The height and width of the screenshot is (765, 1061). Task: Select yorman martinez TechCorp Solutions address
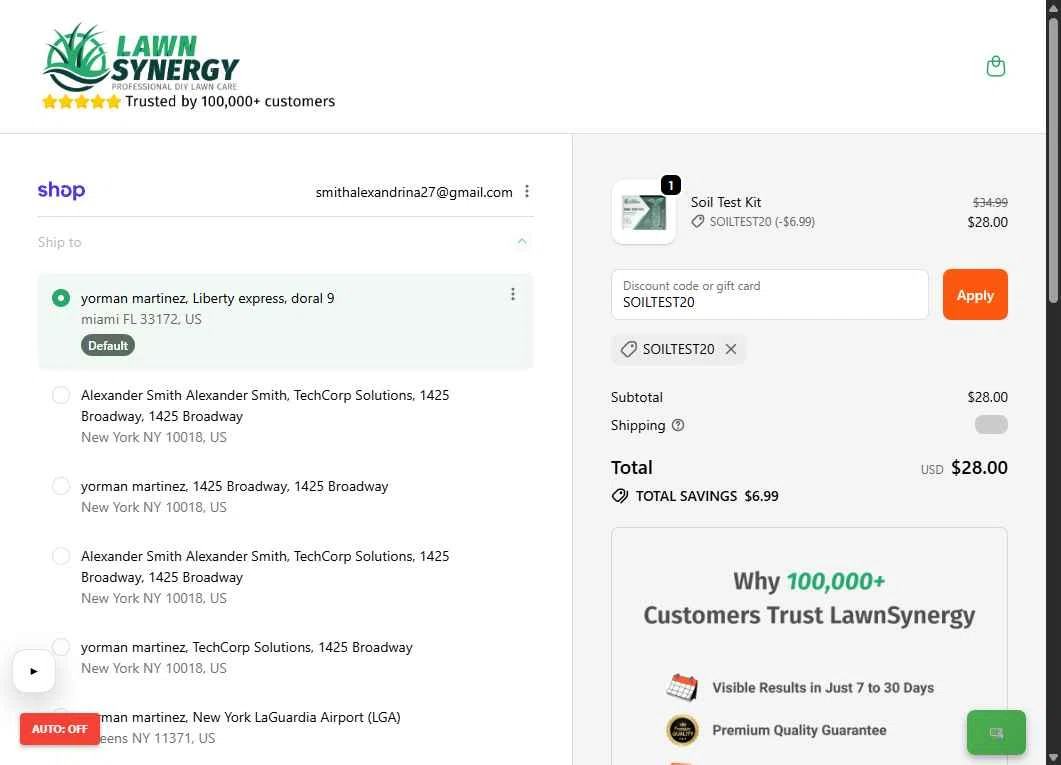tap(61, 647)
